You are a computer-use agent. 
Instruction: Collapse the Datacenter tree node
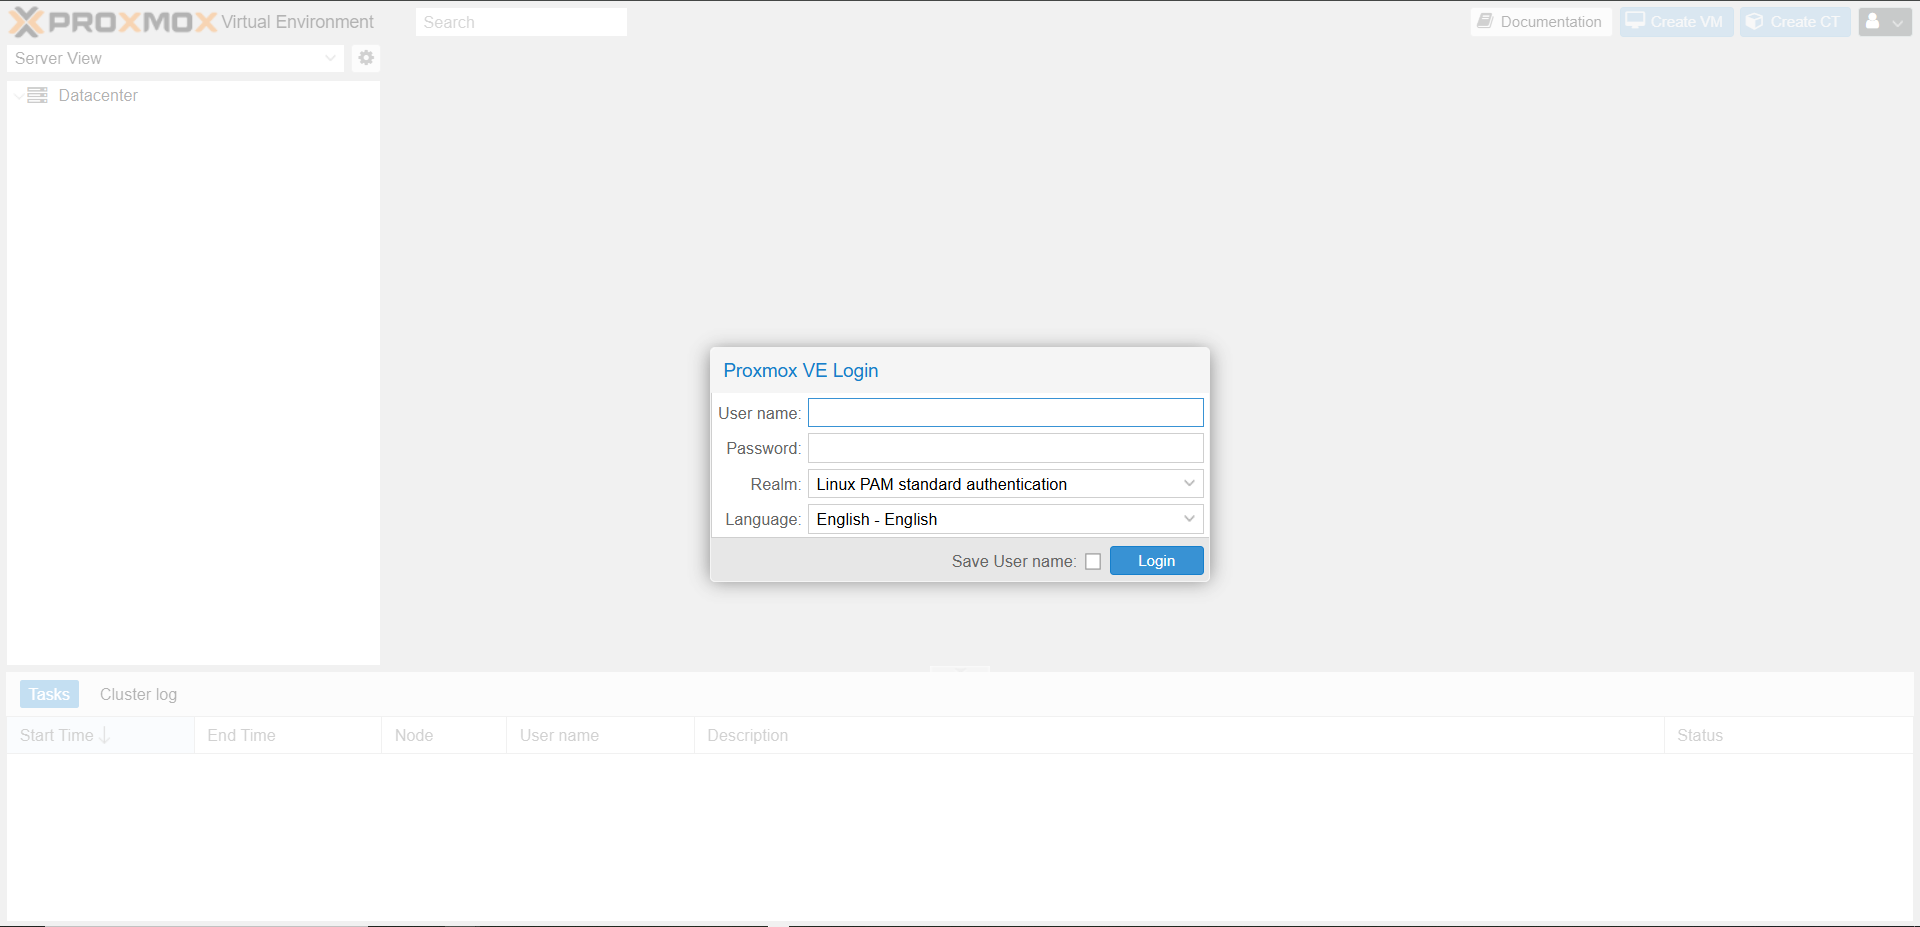tap(19, 96)
